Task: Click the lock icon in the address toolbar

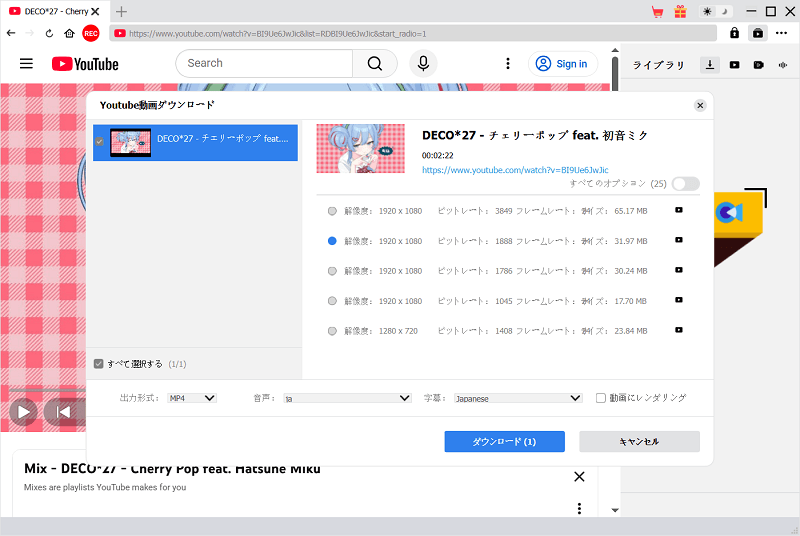Action: pos(734,33)
